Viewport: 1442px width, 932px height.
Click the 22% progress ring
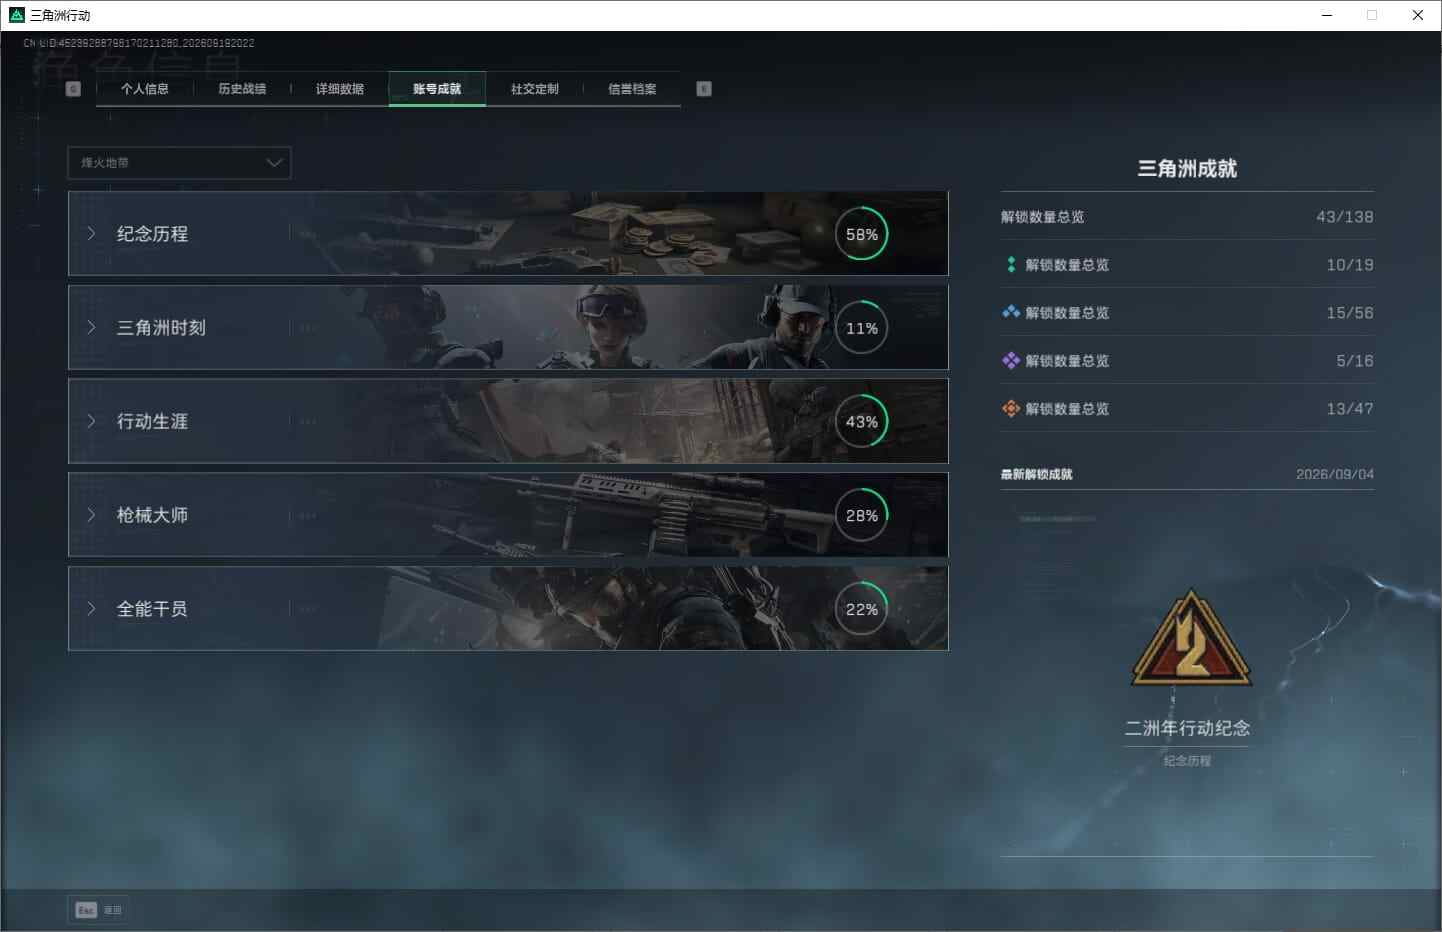pos(862,609)
